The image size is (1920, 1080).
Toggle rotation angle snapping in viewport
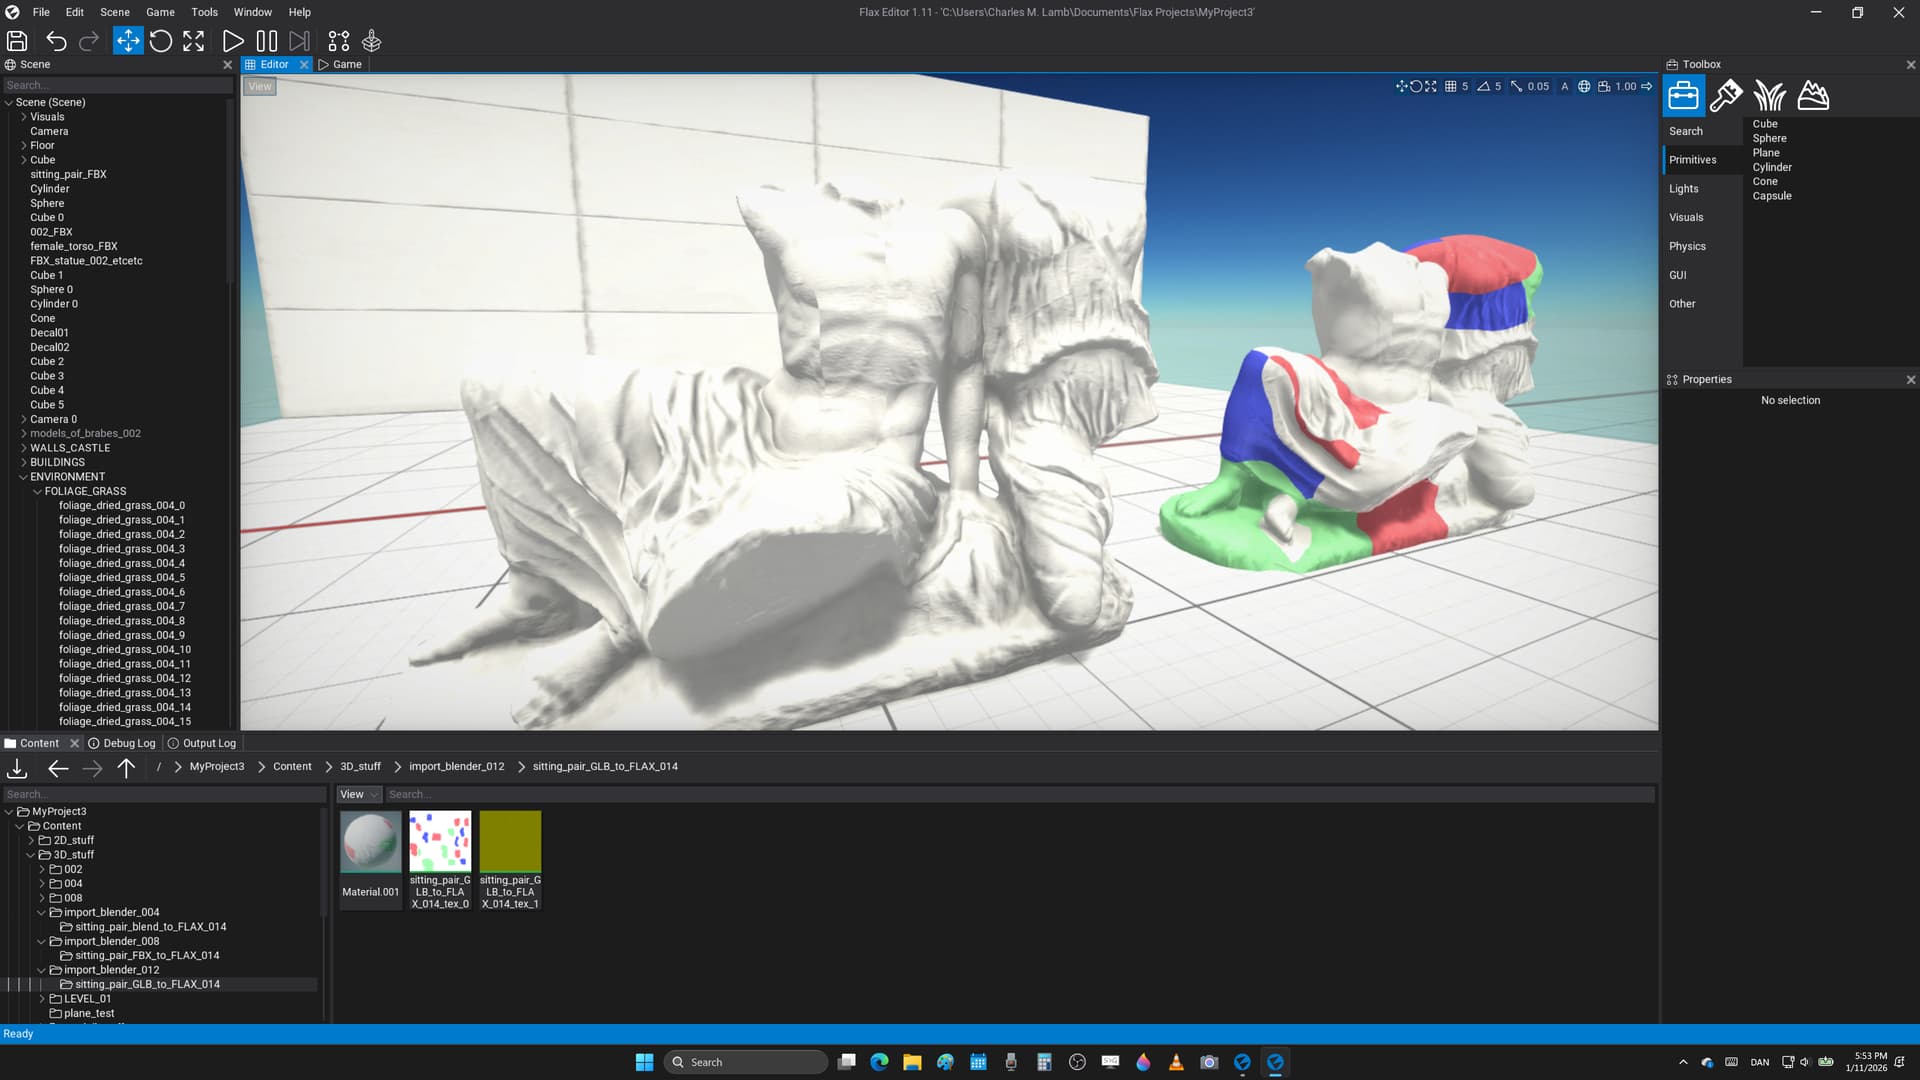(1483, 87)
